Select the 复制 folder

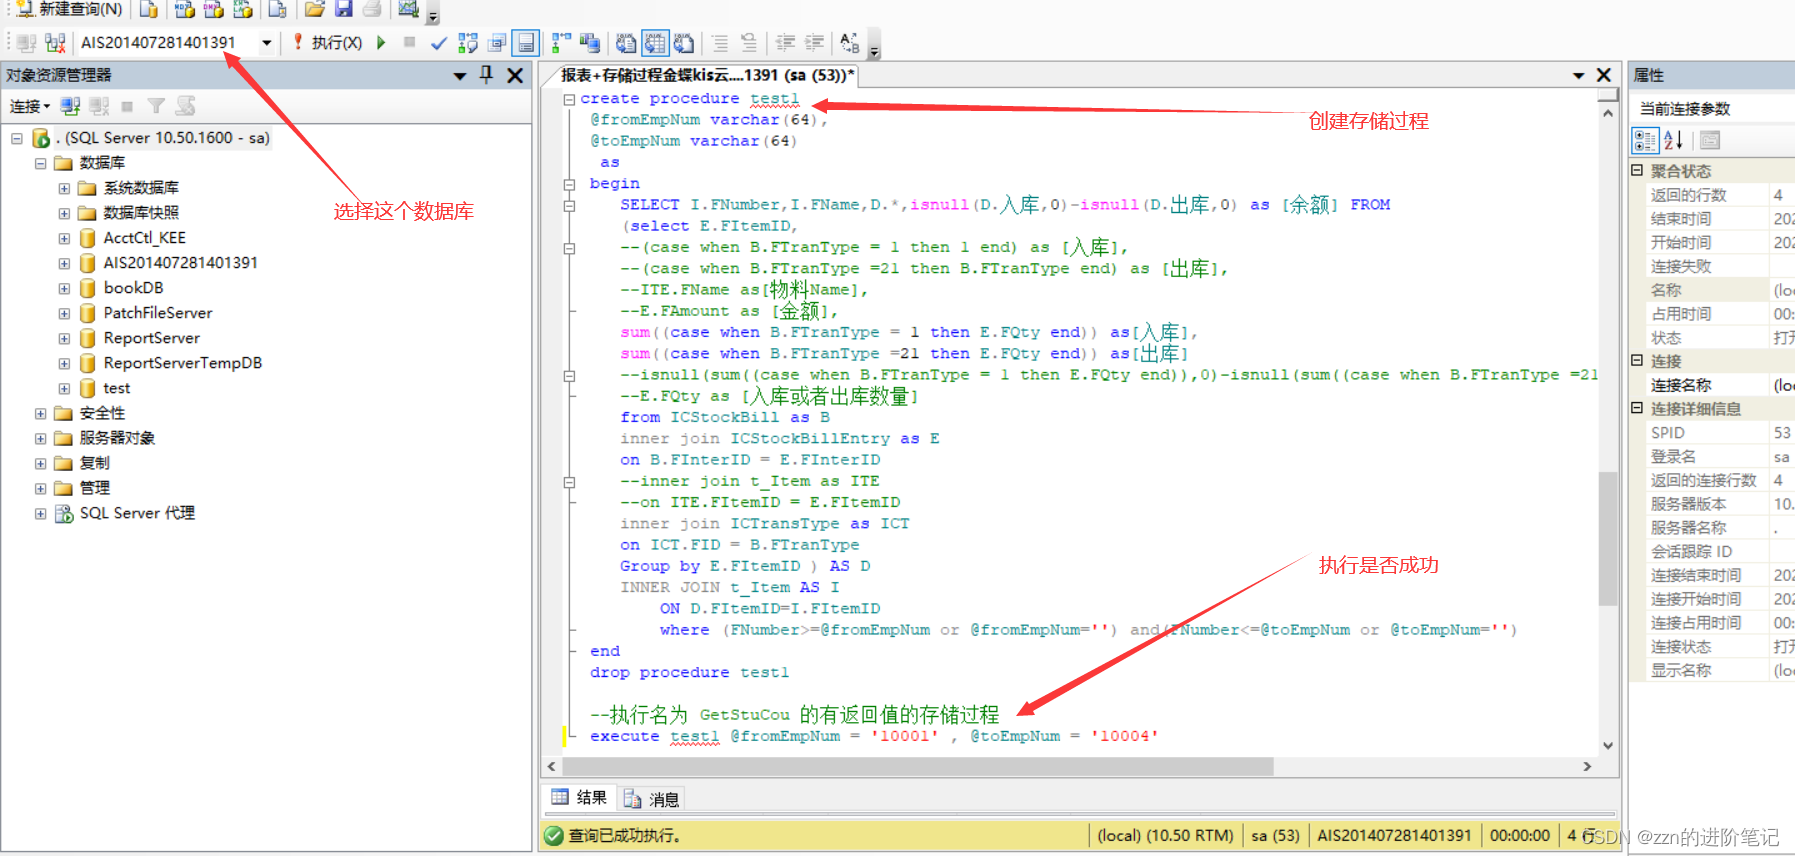[x=94, y=463]
